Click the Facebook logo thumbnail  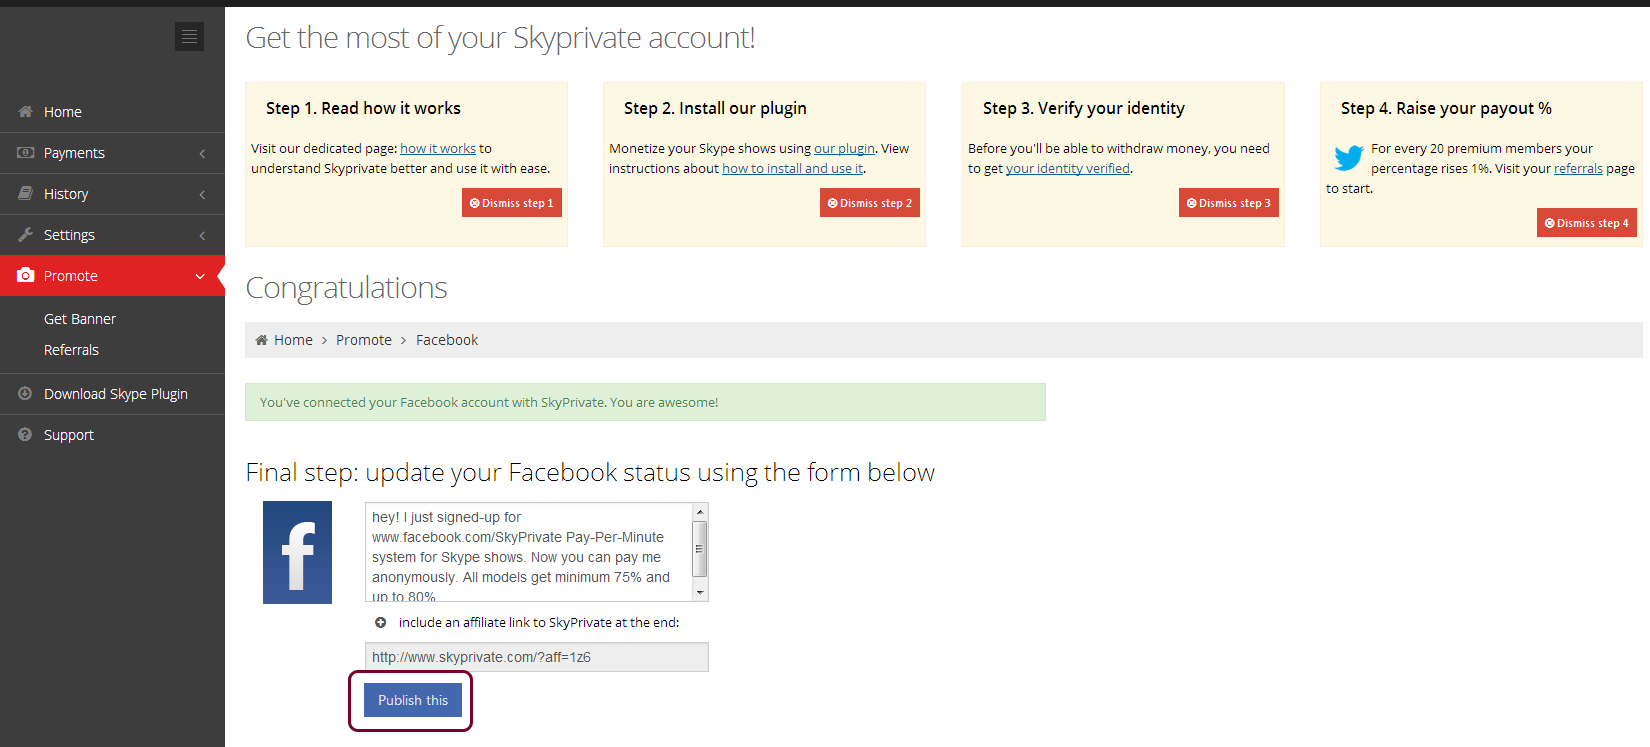point(297,552)
